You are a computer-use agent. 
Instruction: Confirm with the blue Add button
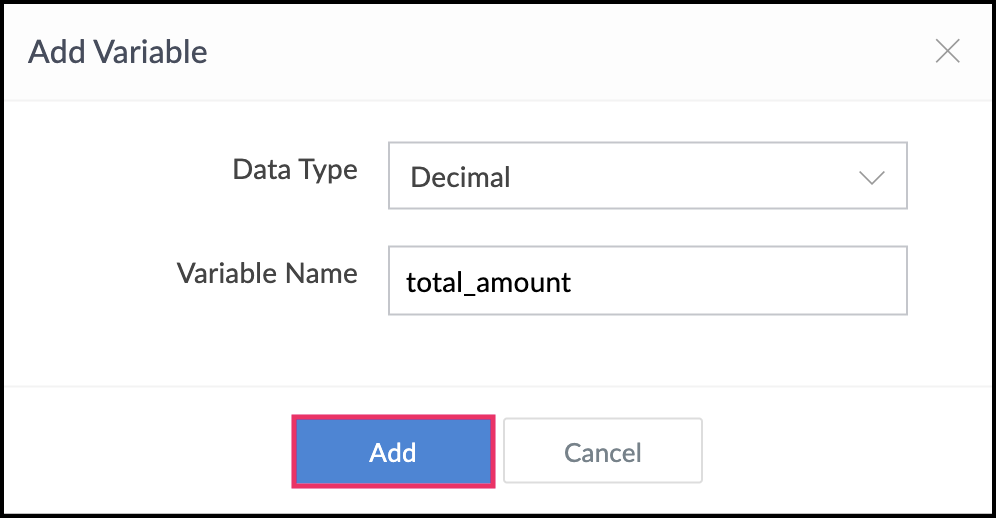click(x=393, y=452)
